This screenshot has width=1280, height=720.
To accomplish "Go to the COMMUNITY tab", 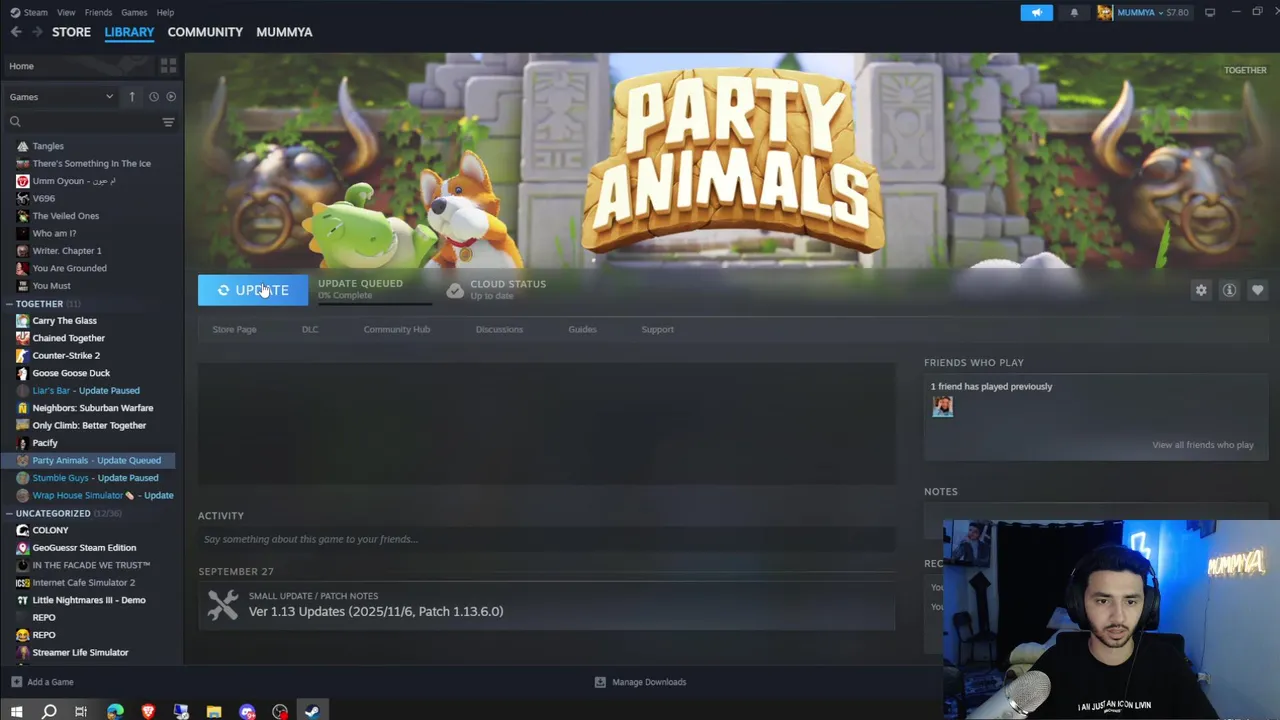I will point(205,32).
